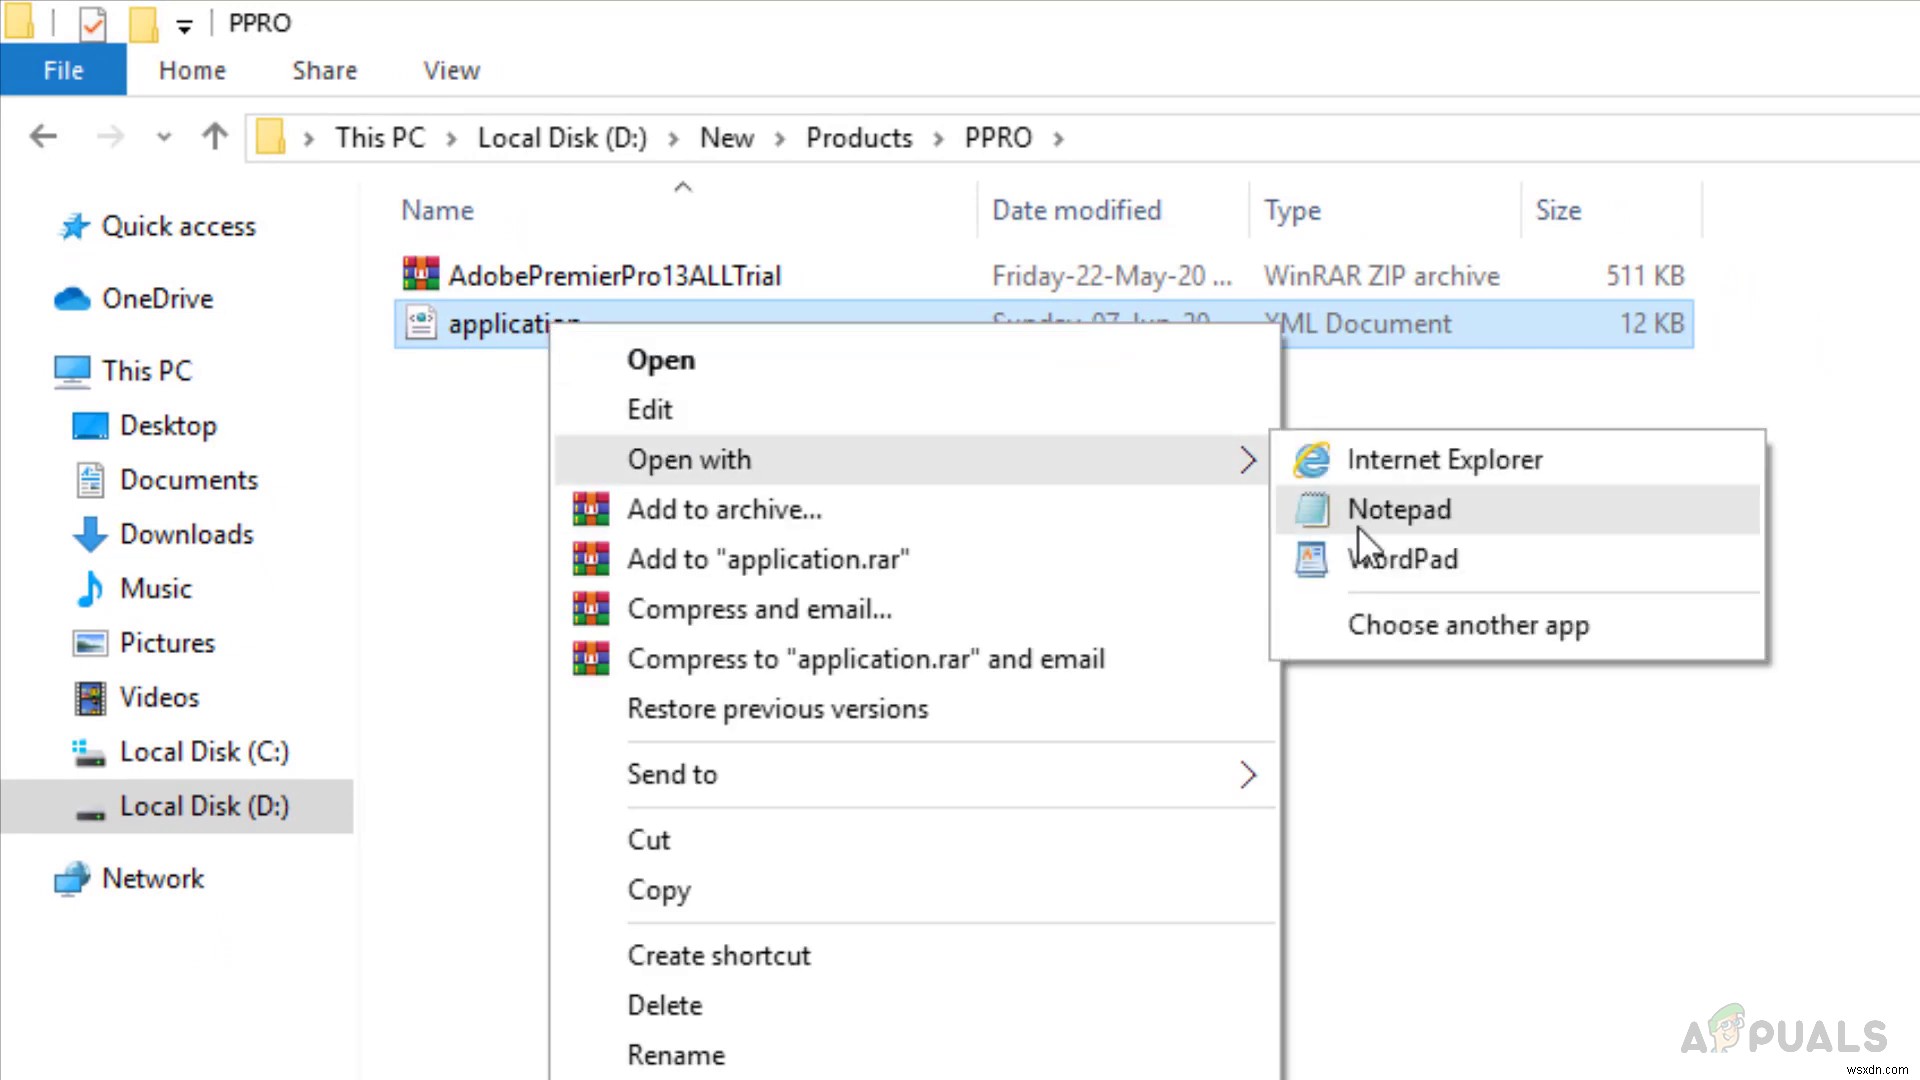1920x1080 pixels.
Task: Click the up directory navigation arrow
Action: (214, 136)
